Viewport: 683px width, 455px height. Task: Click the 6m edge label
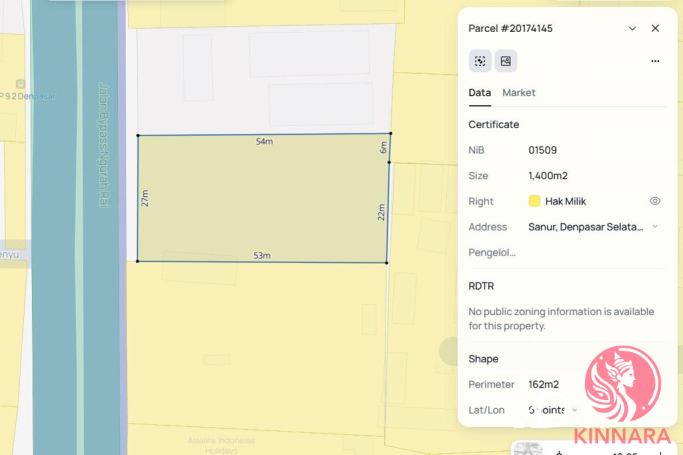[383, 148]
